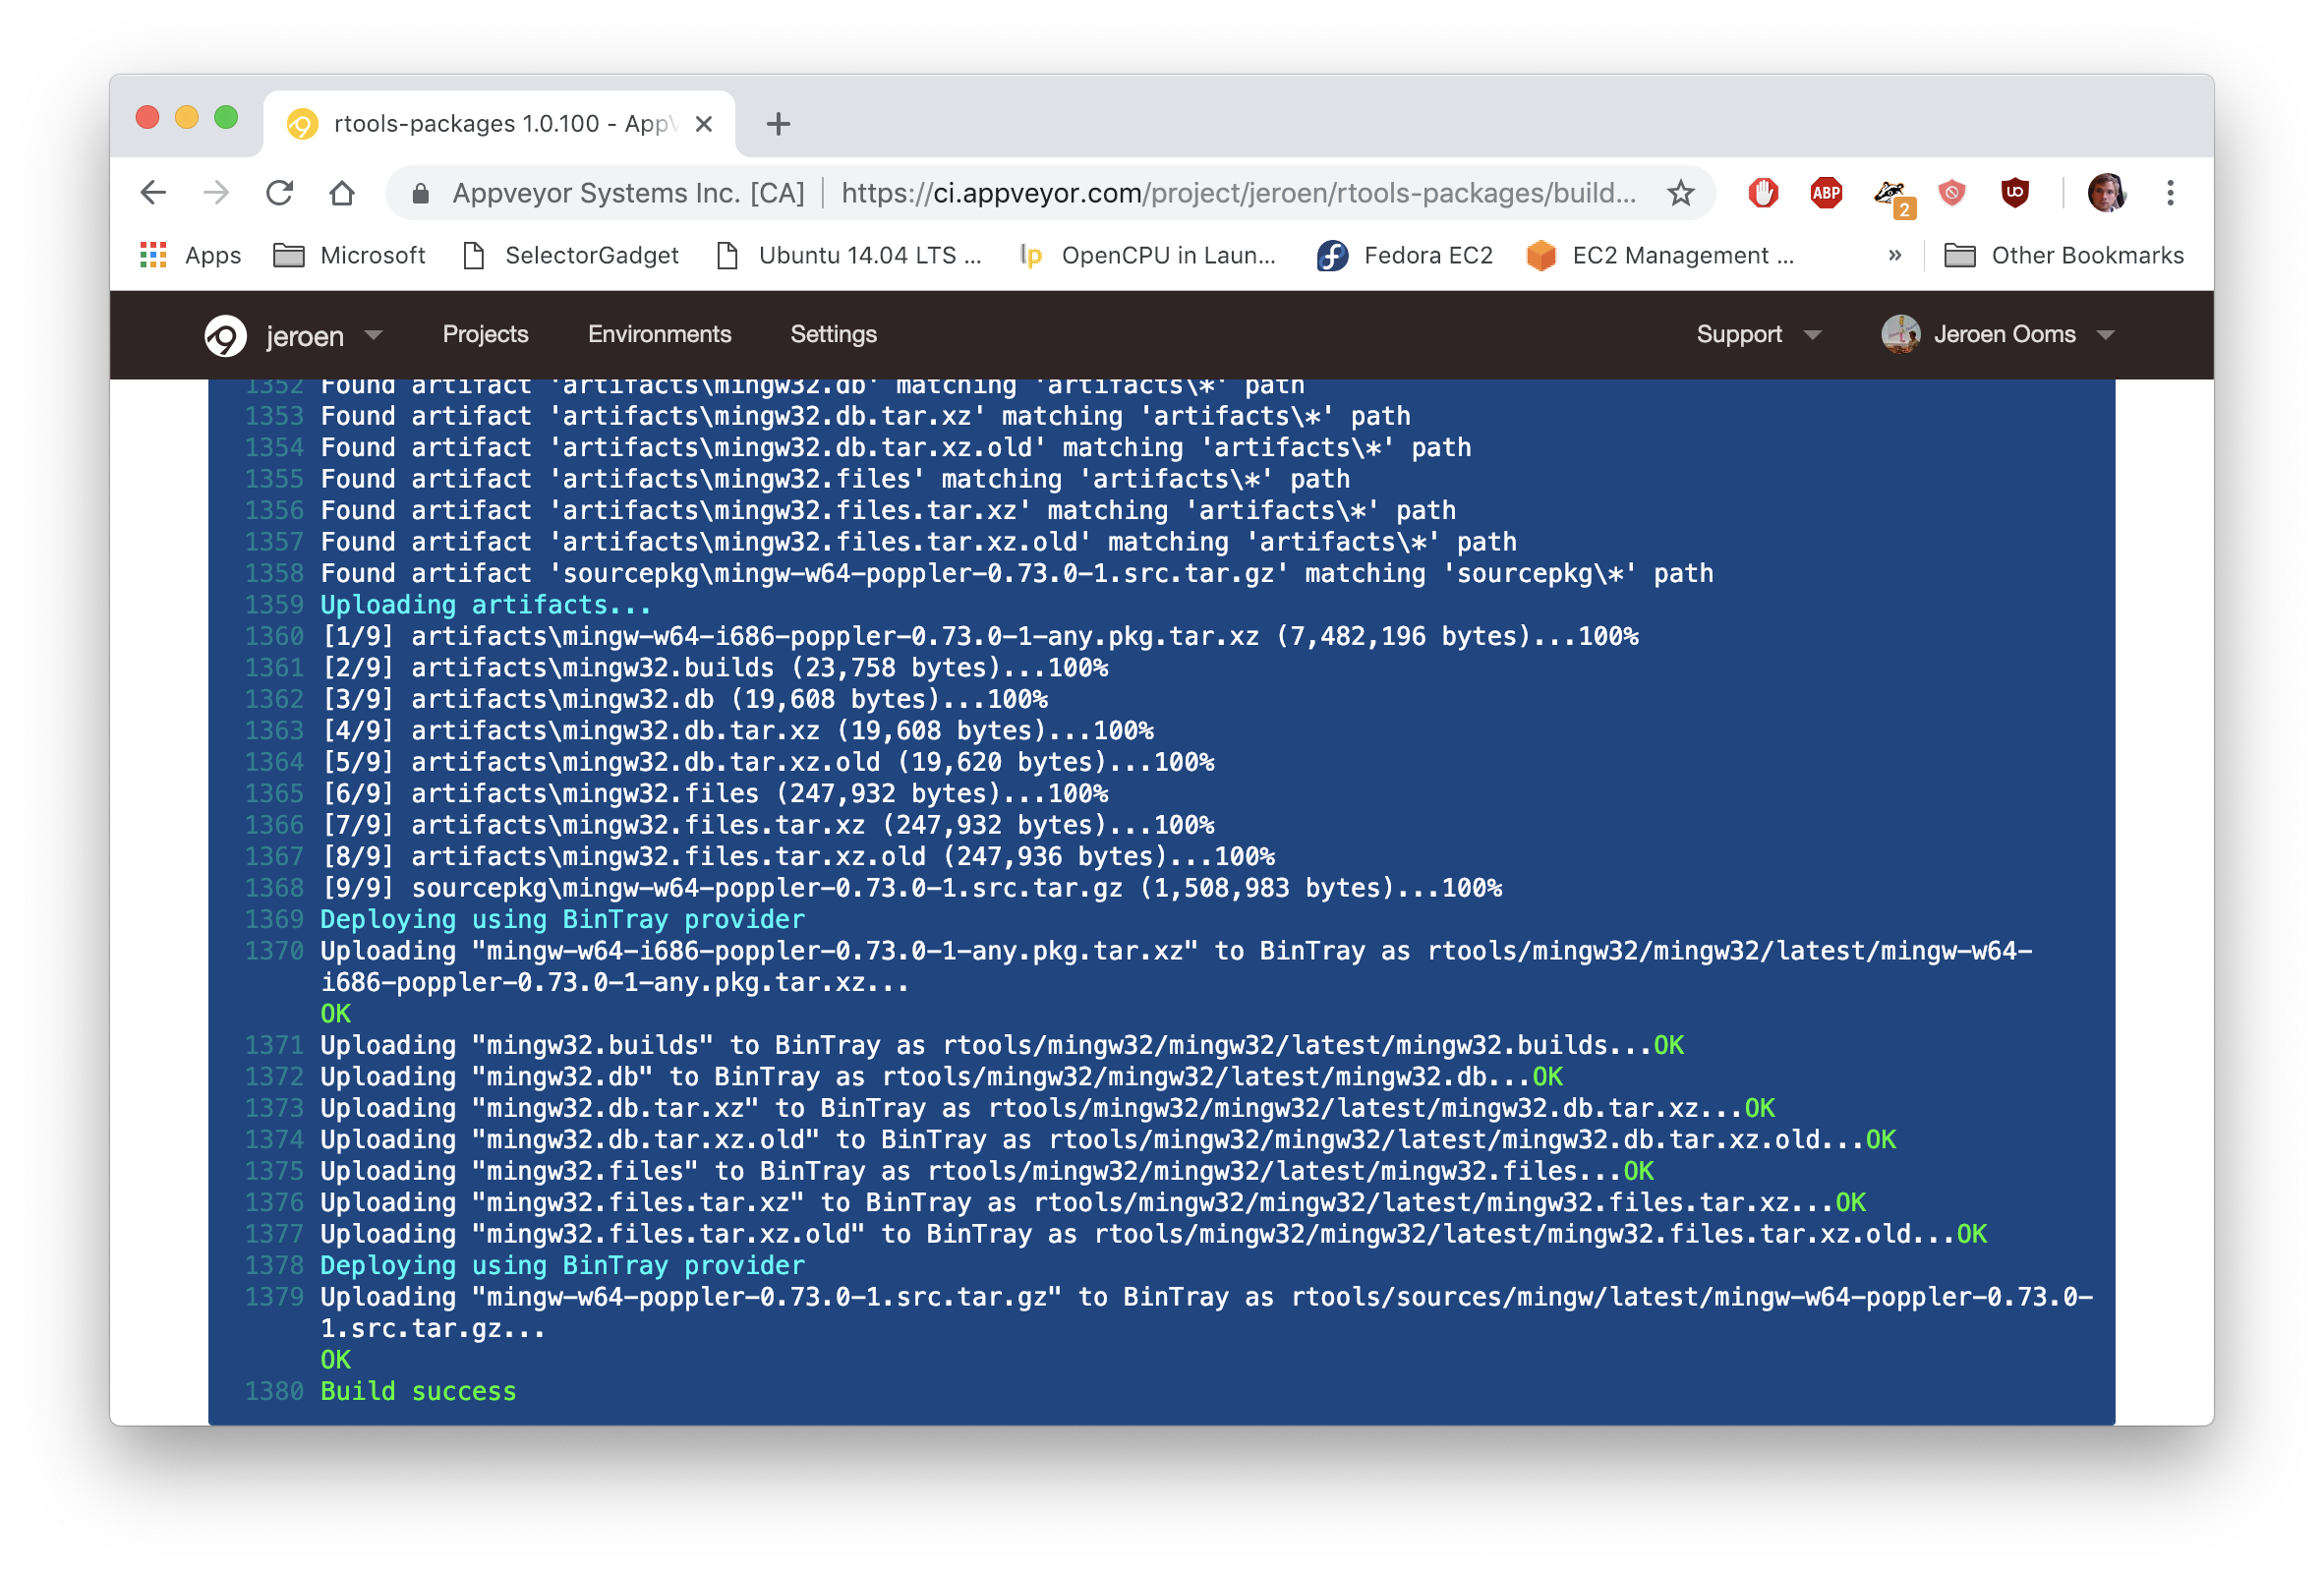
Task: Expand the jeroen account dropdown
Action: tap(374, 335)
